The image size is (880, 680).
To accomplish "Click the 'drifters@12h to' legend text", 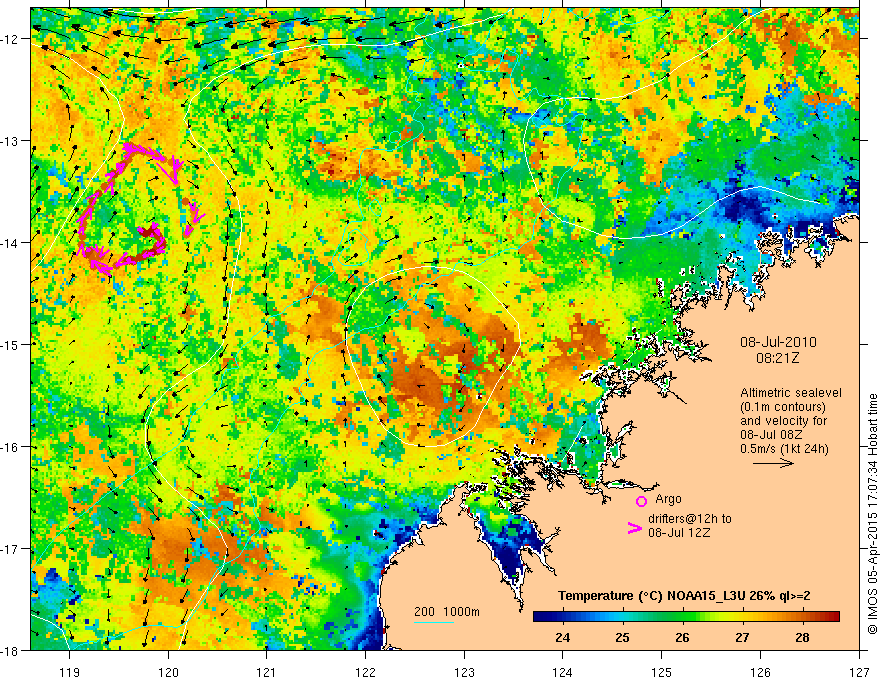I will click(x=690, y=518).
